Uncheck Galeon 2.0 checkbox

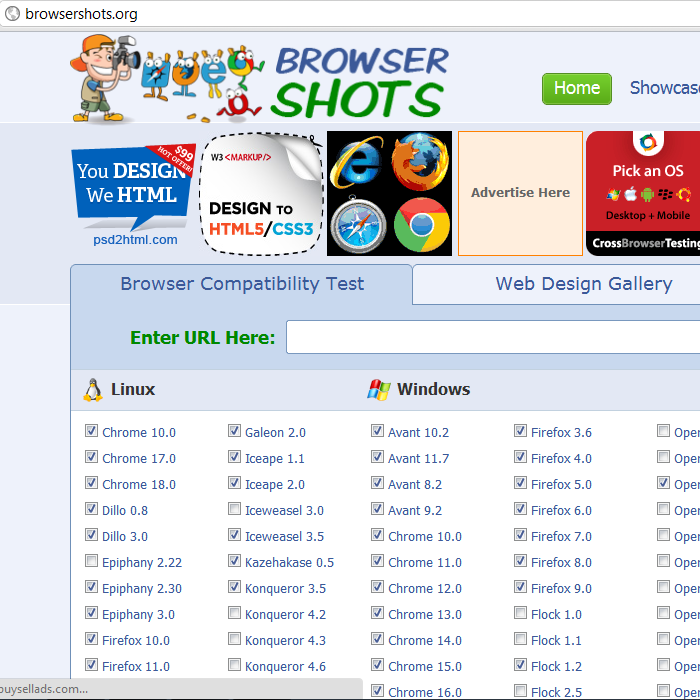[234, 431]
